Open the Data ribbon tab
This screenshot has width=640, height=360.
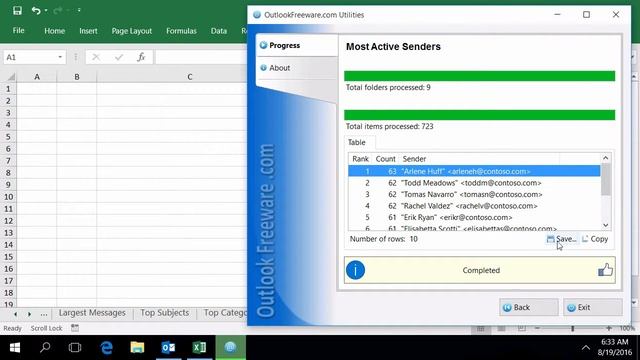click(219, 31)
